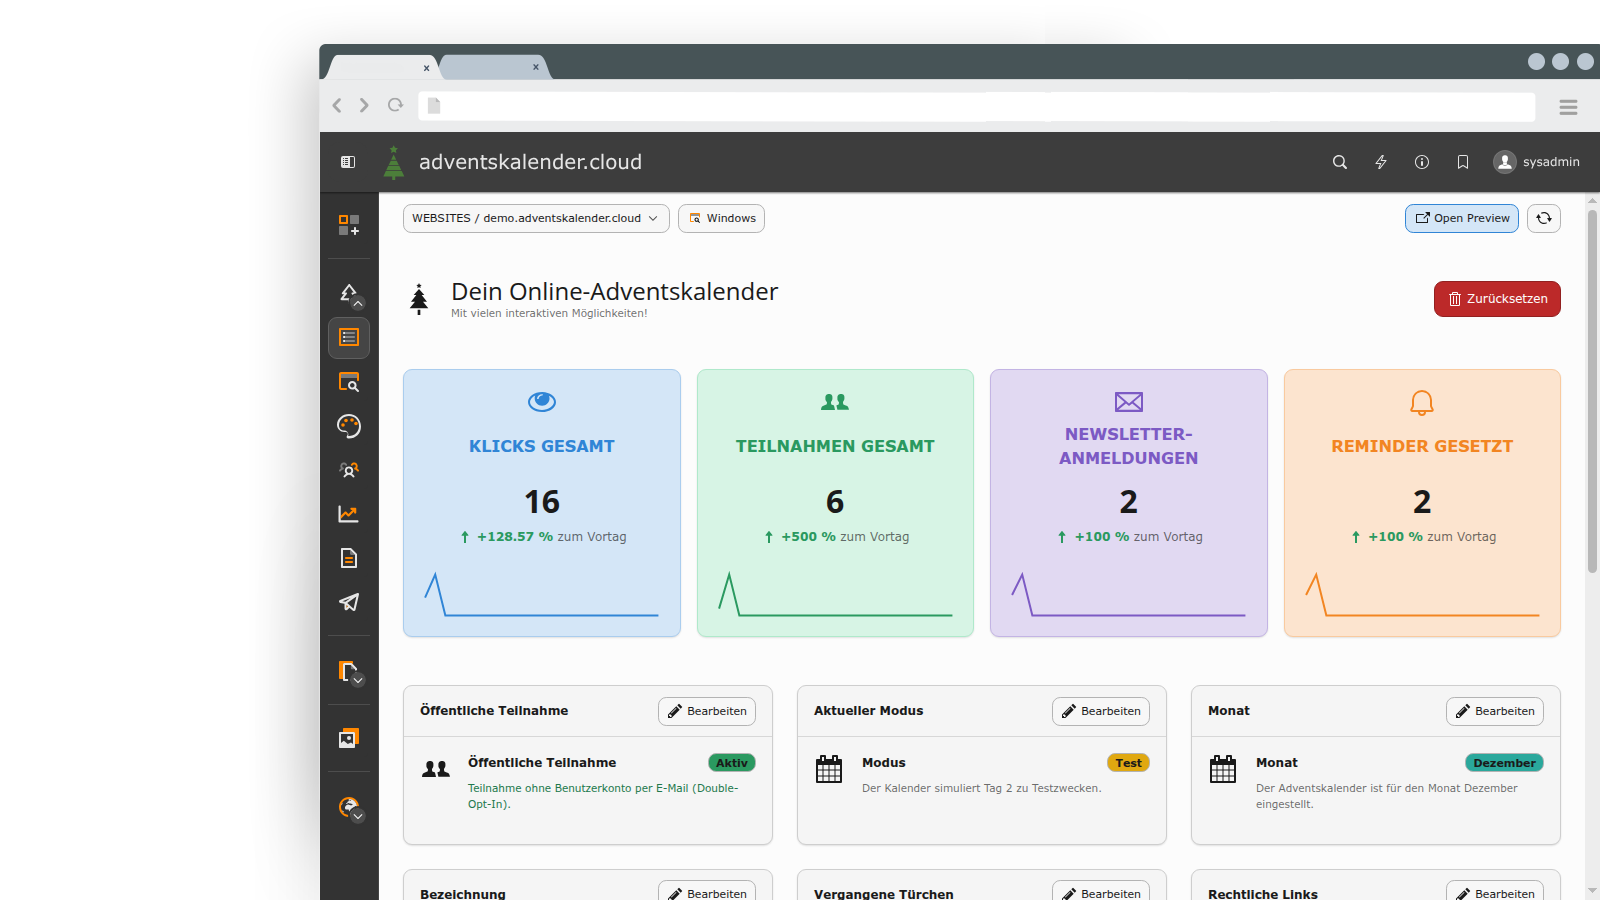Edit Aktueller Modus via Bearbeiten
1600x900 pixels.
click(x=1101, y=711)
